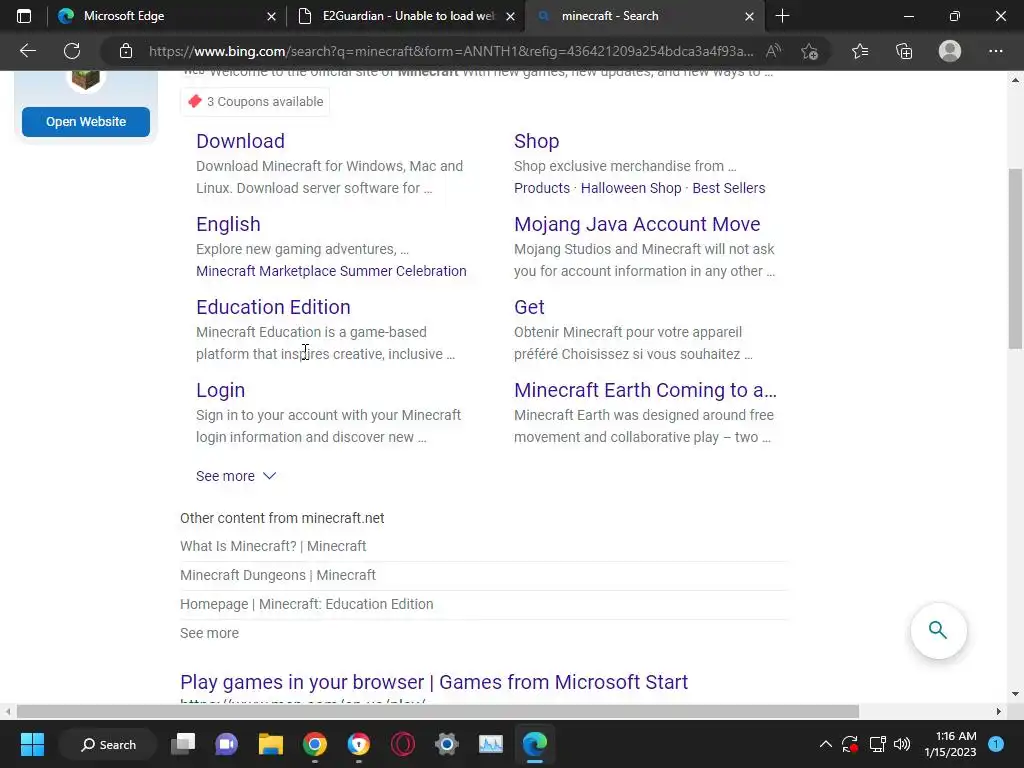Switch to the Microsoft Edge tab

pyautogui.click(x=167, y=16)
